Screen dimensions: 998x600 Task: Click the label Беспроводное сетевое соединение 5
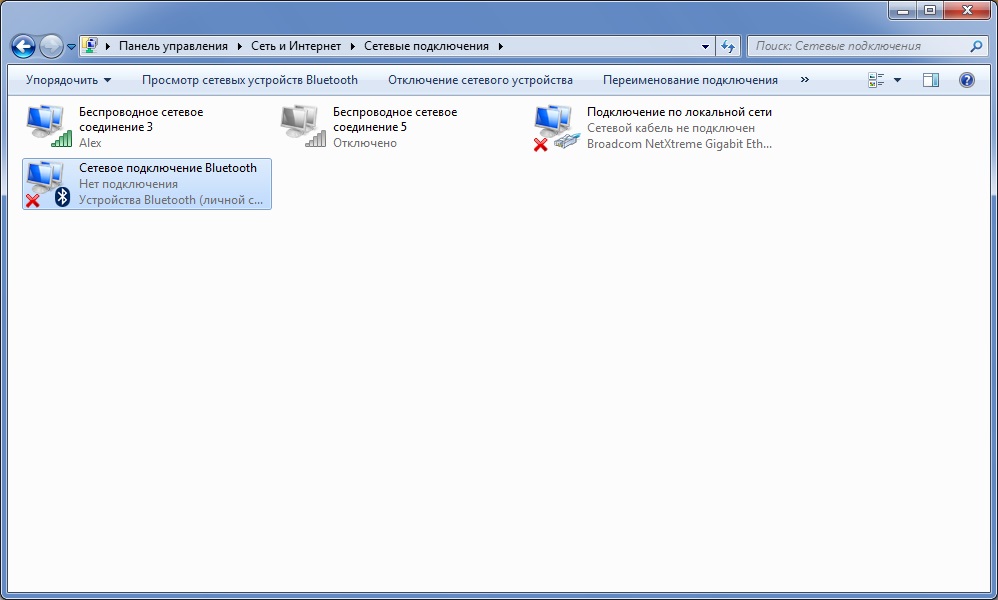(395, 120)
